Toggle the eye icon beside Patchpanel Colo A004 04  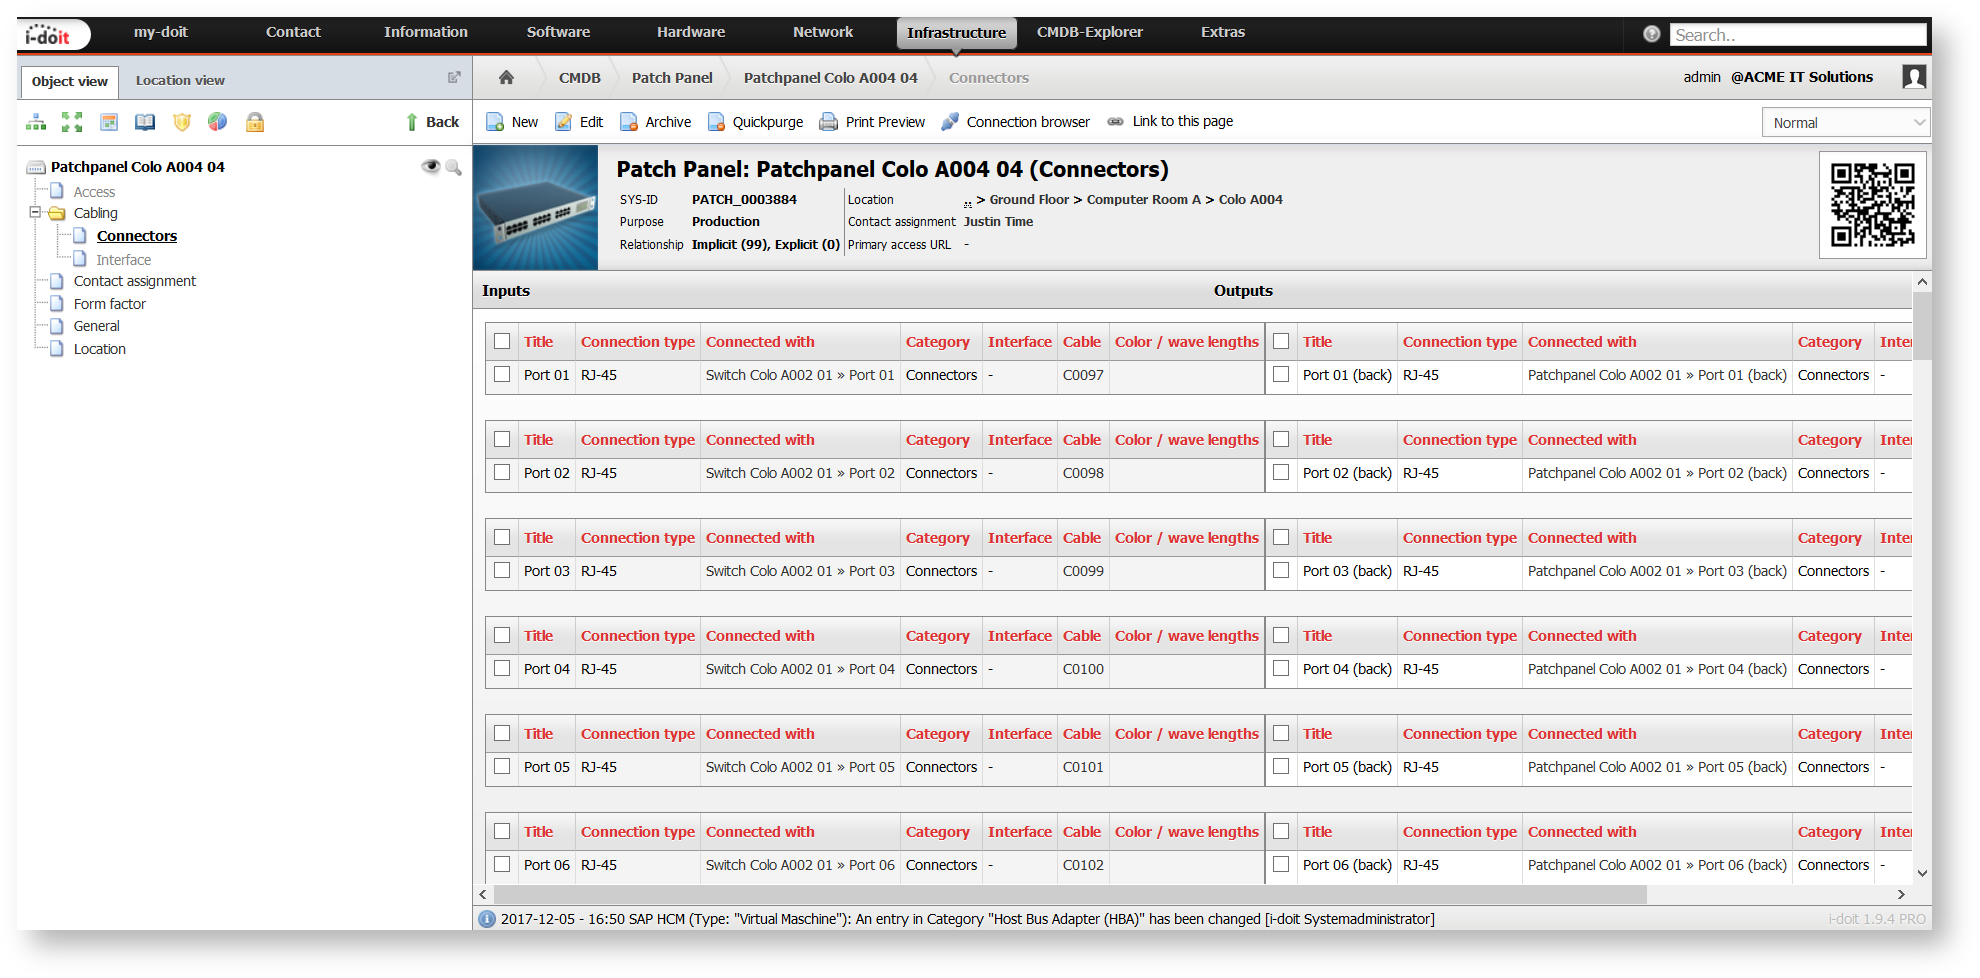pos(431,166)
